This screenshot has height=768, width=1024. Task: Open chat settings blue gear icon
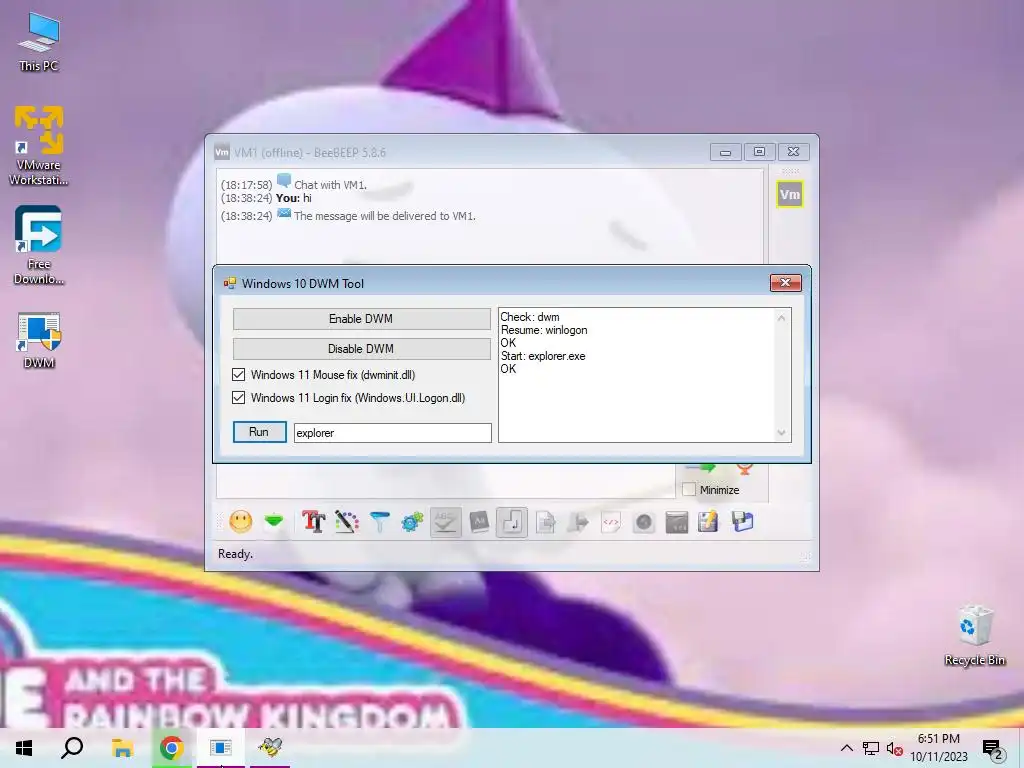412,522
